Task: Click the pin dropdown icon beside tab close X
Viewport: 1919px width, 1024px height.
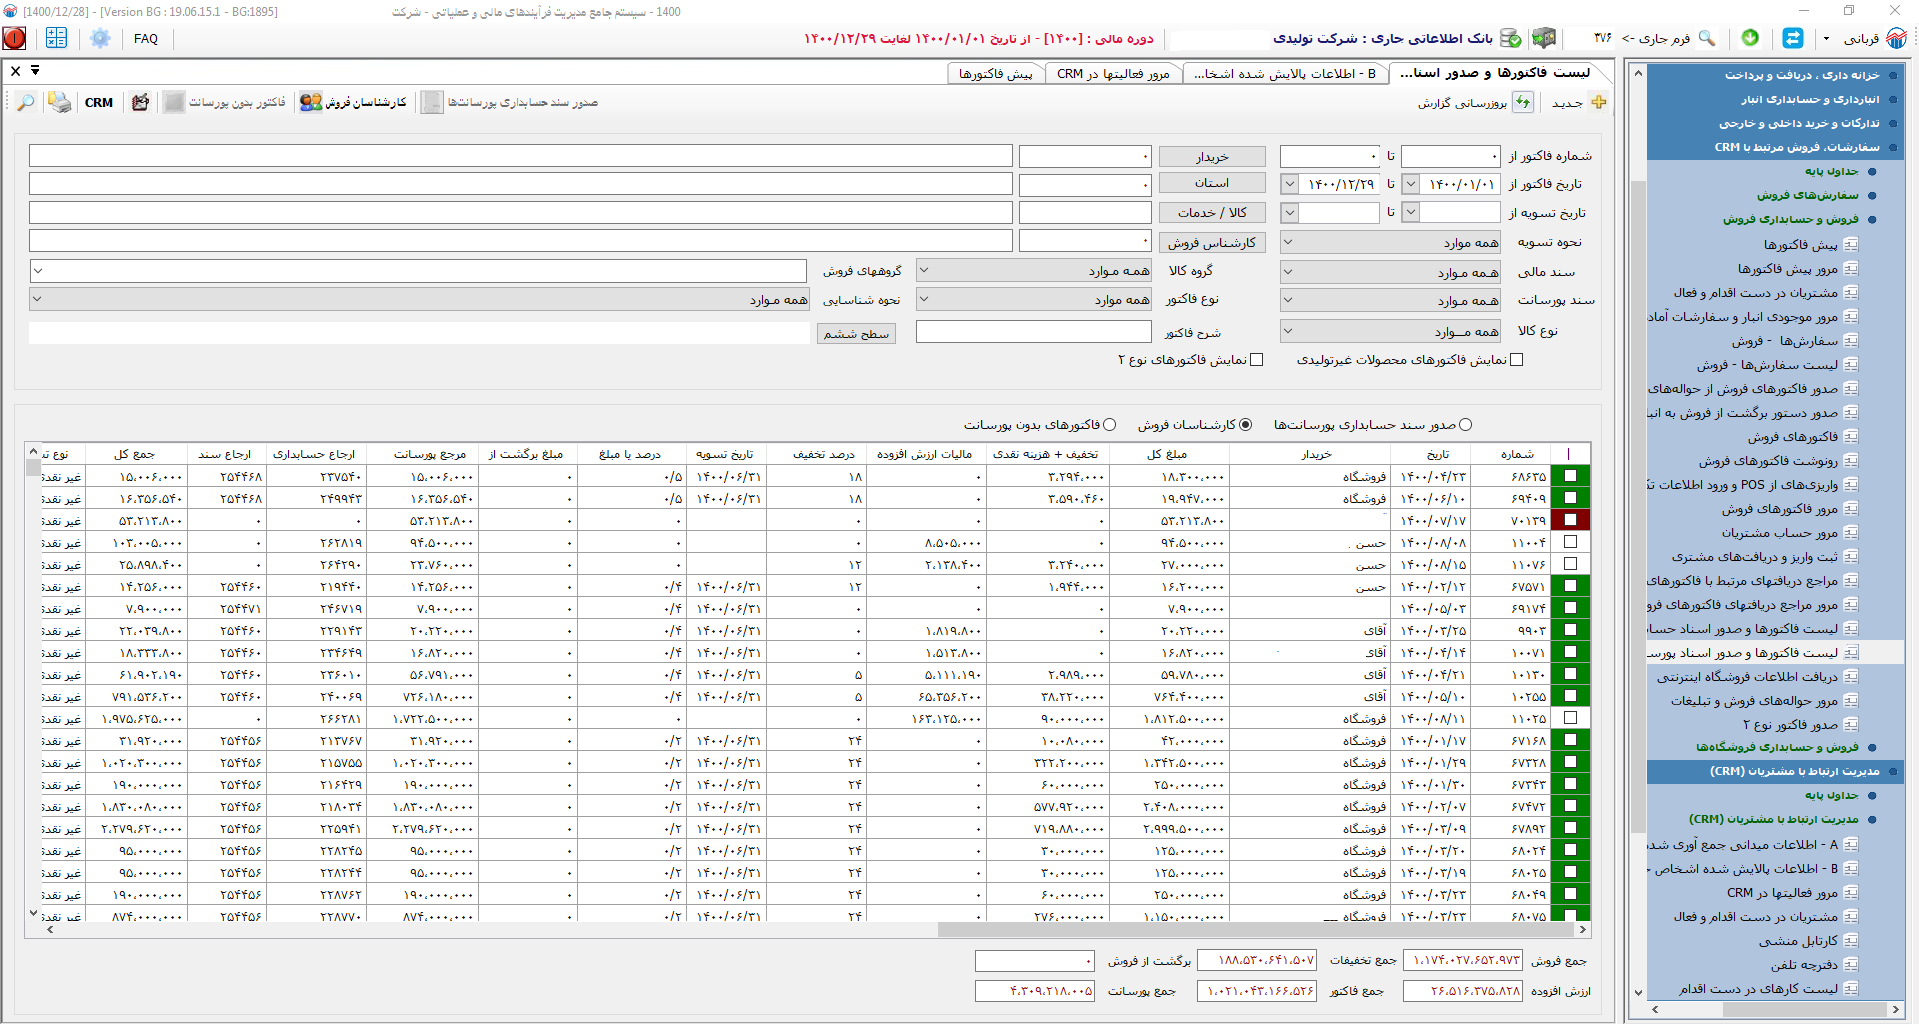Action: pyautogui.click(x=35, y=70)
